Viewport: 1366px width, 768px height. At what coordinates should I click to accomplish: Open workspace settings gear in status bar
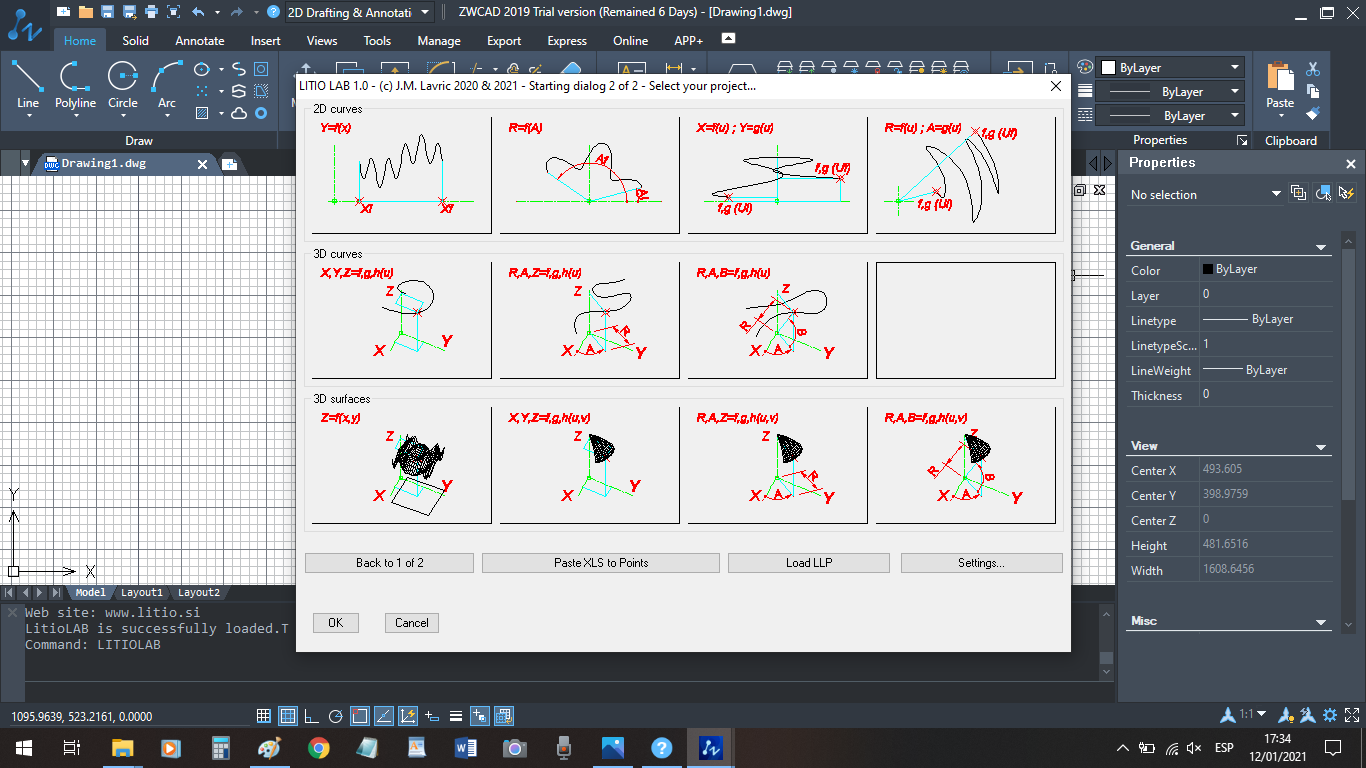[x=1330, y=715]
